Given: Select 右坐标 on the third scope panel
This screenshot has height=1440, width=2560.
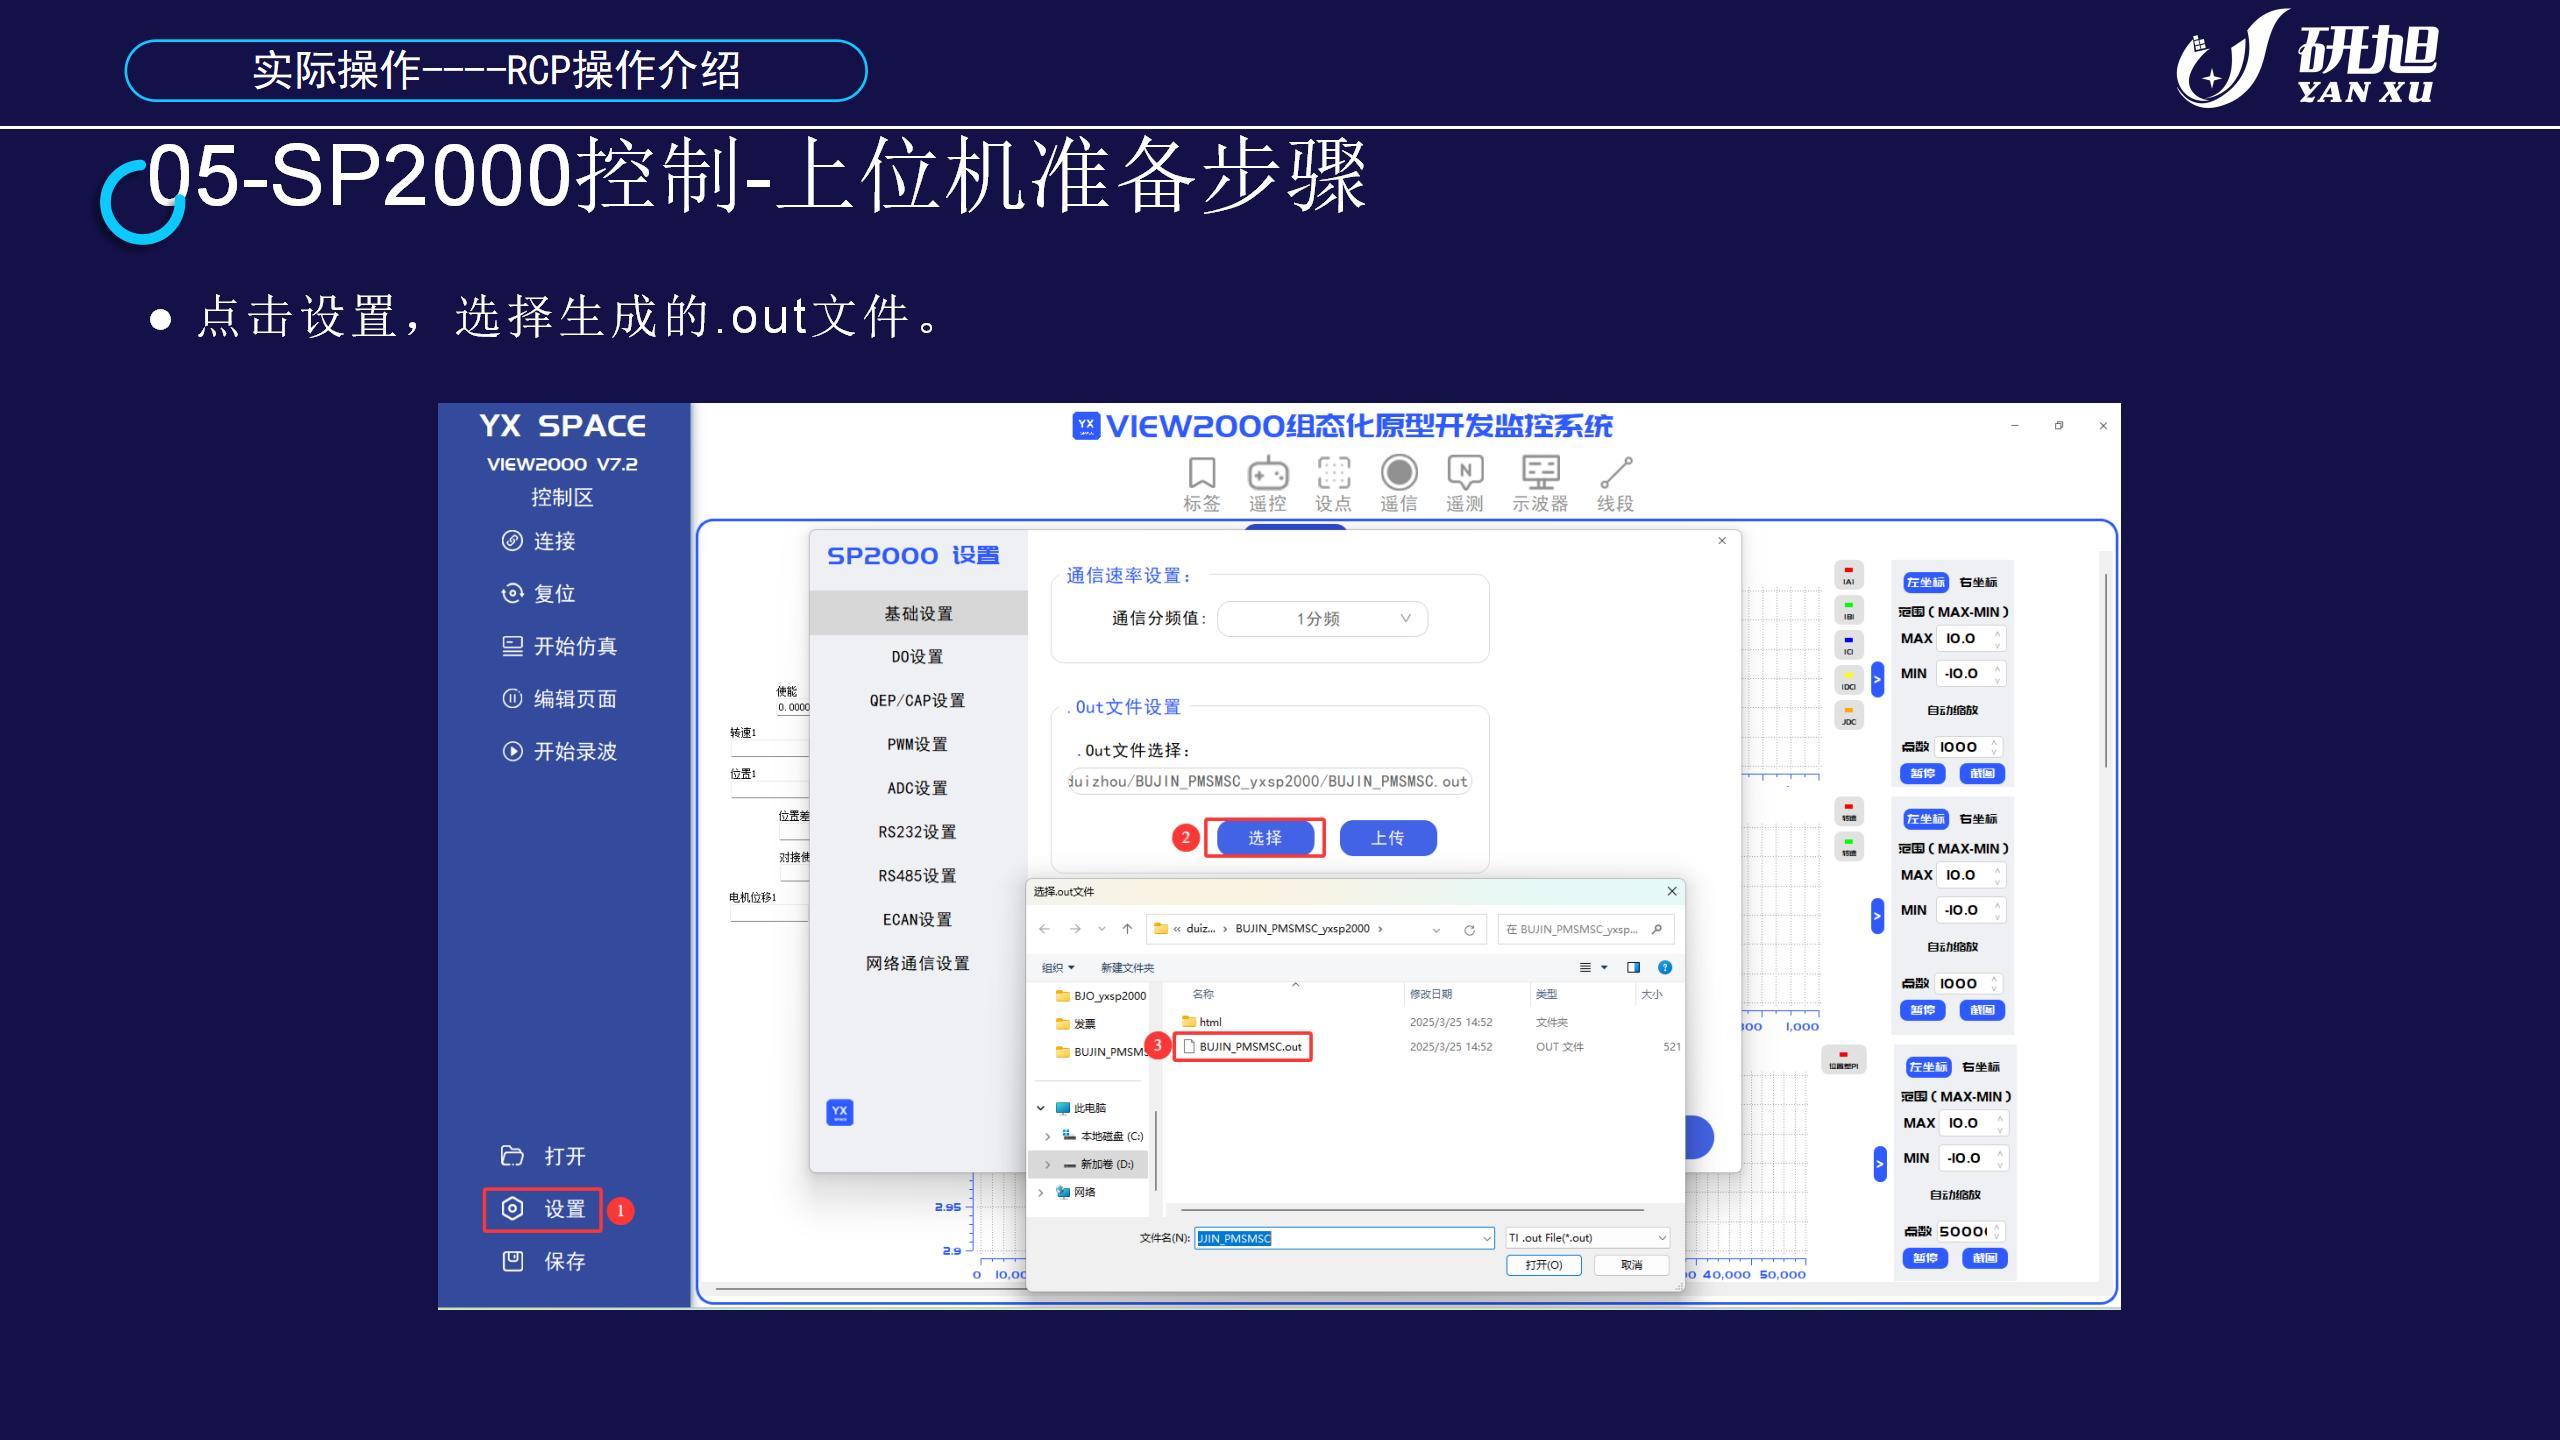Looking at the screenshot, I should pyautogui.click(x=1981, y=1067).
